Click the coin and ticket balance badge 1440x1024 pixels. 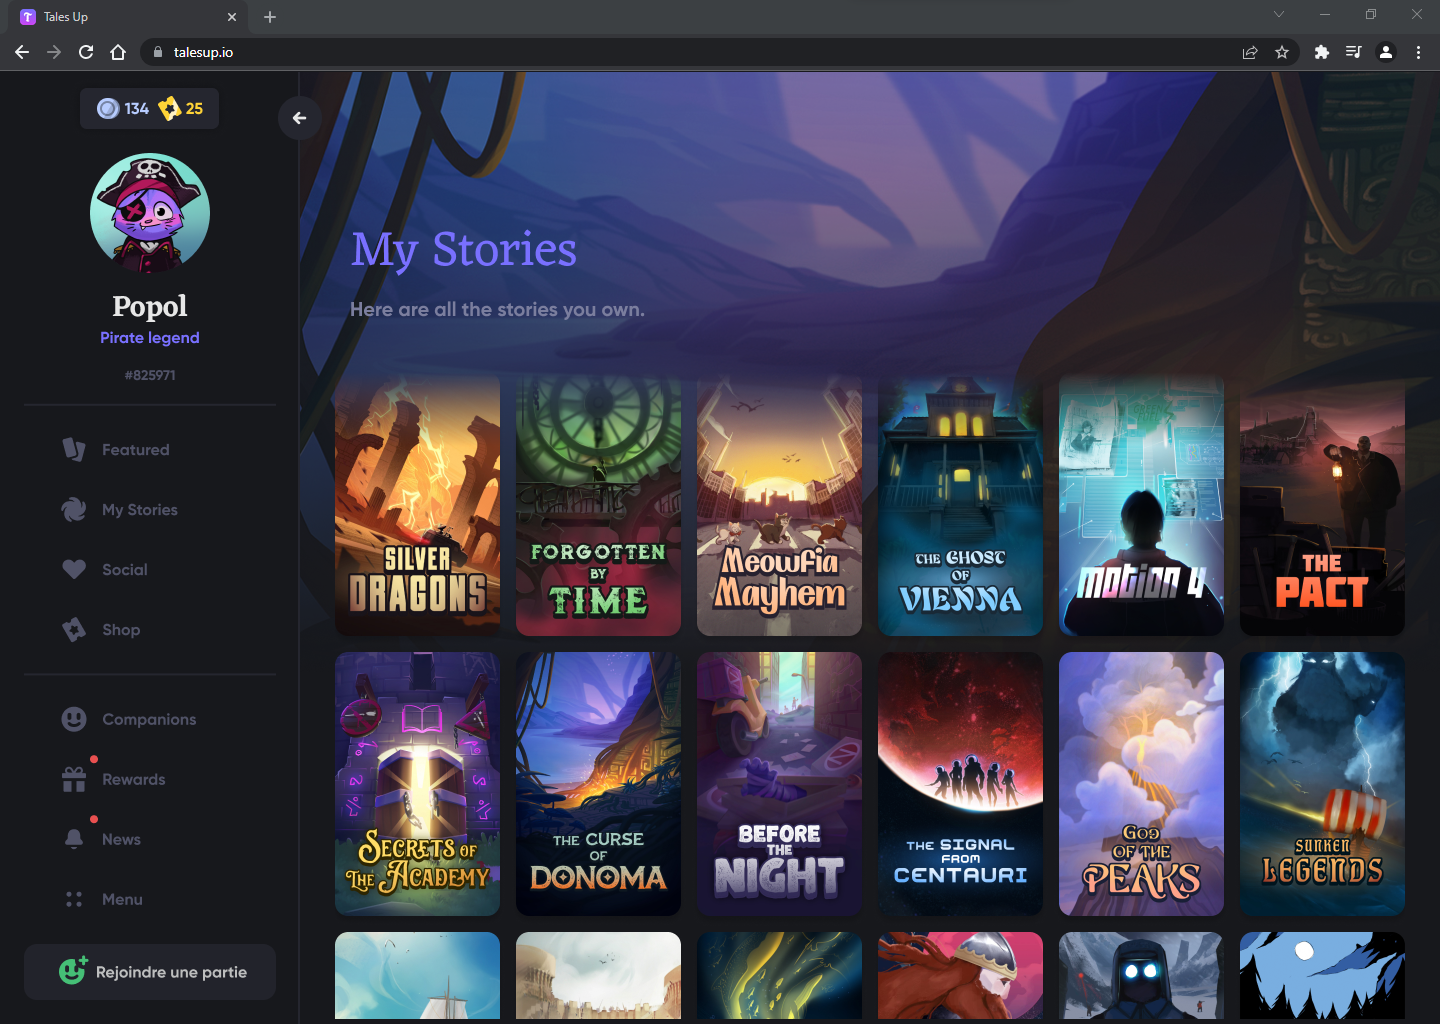[150, 108]
